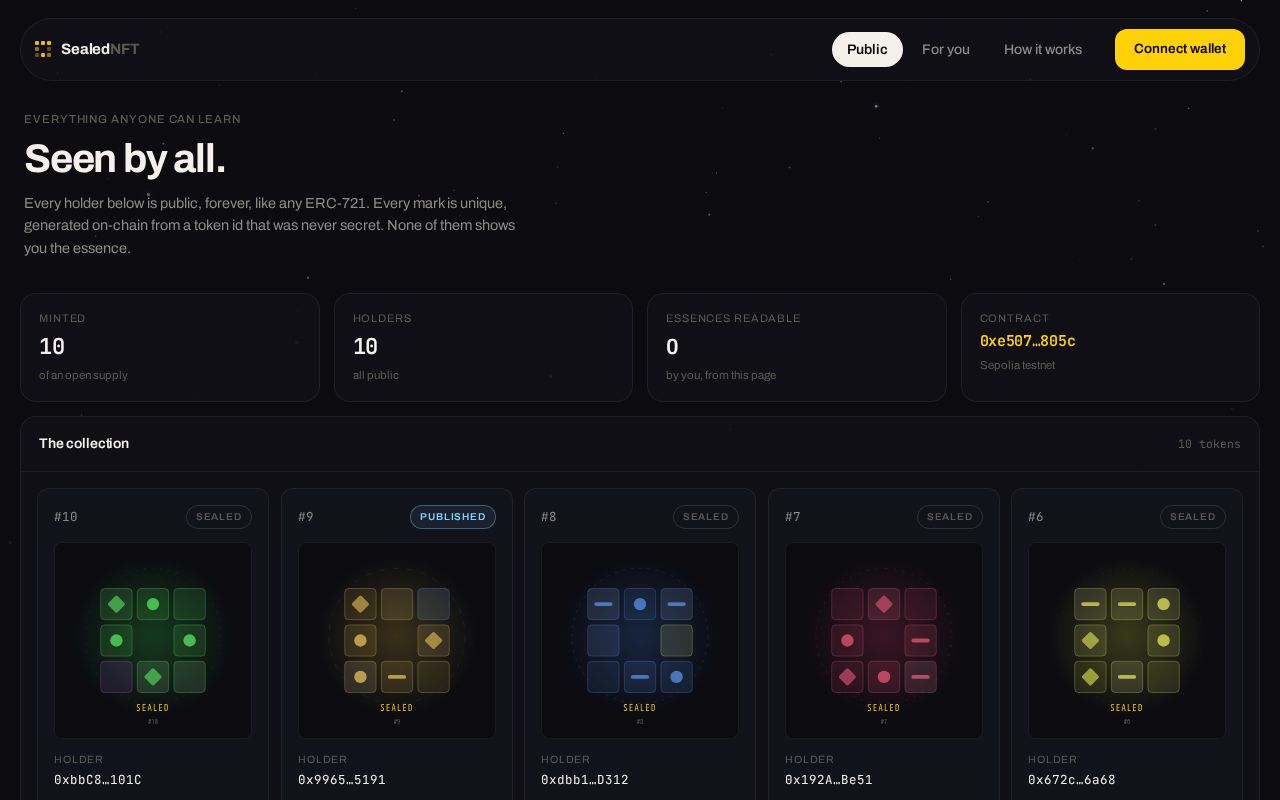1280x800 pixels.
Task: Open the blue token #8 artwork
Action: tap(640, 640)
